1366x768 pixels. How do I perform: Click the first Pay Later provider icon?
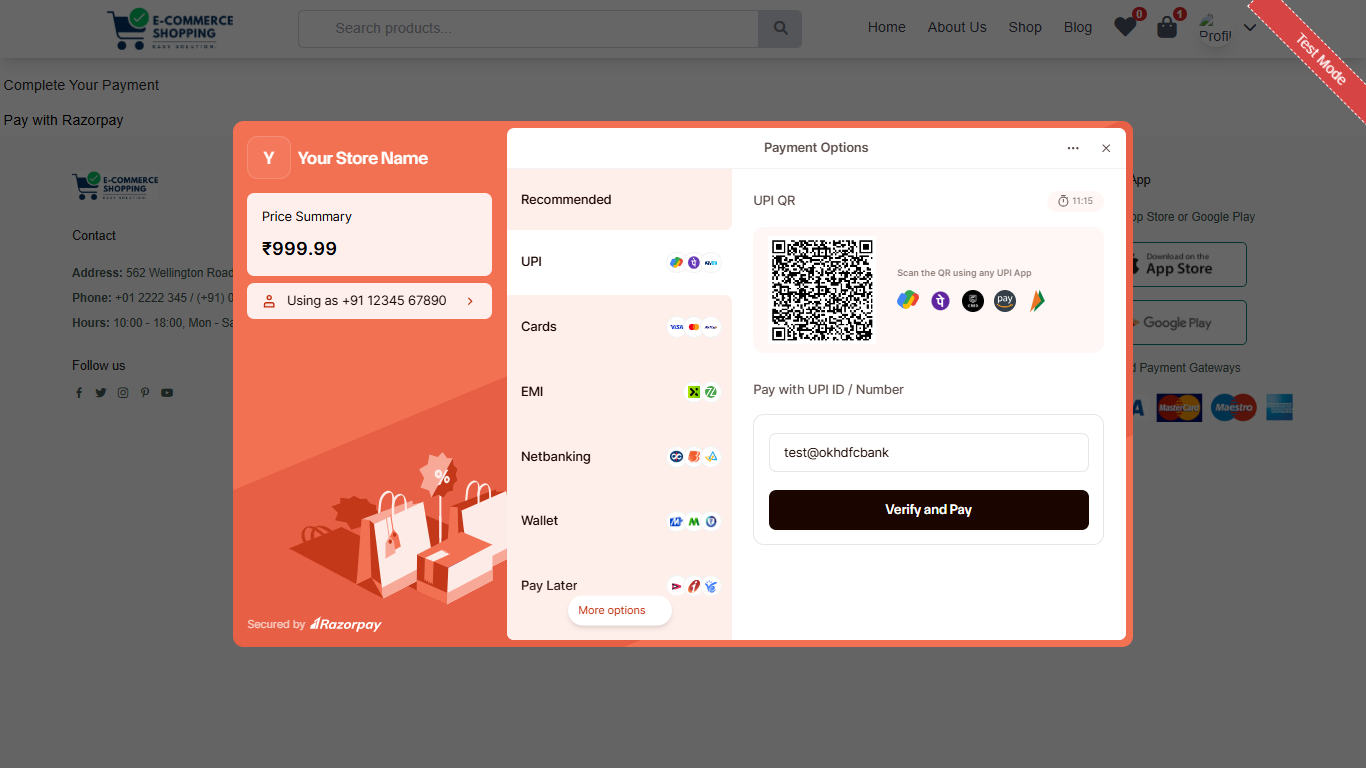pos(676,586)
